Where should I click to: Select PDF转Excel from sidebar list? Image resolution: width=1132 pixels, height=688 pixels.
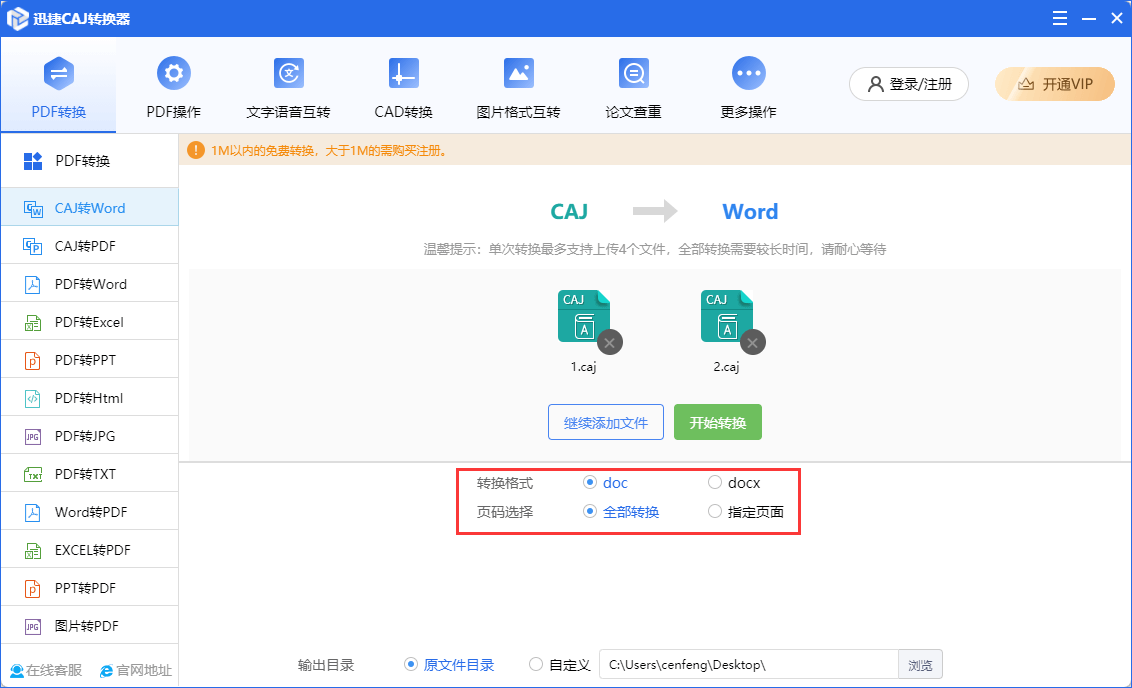click(89, 322)
